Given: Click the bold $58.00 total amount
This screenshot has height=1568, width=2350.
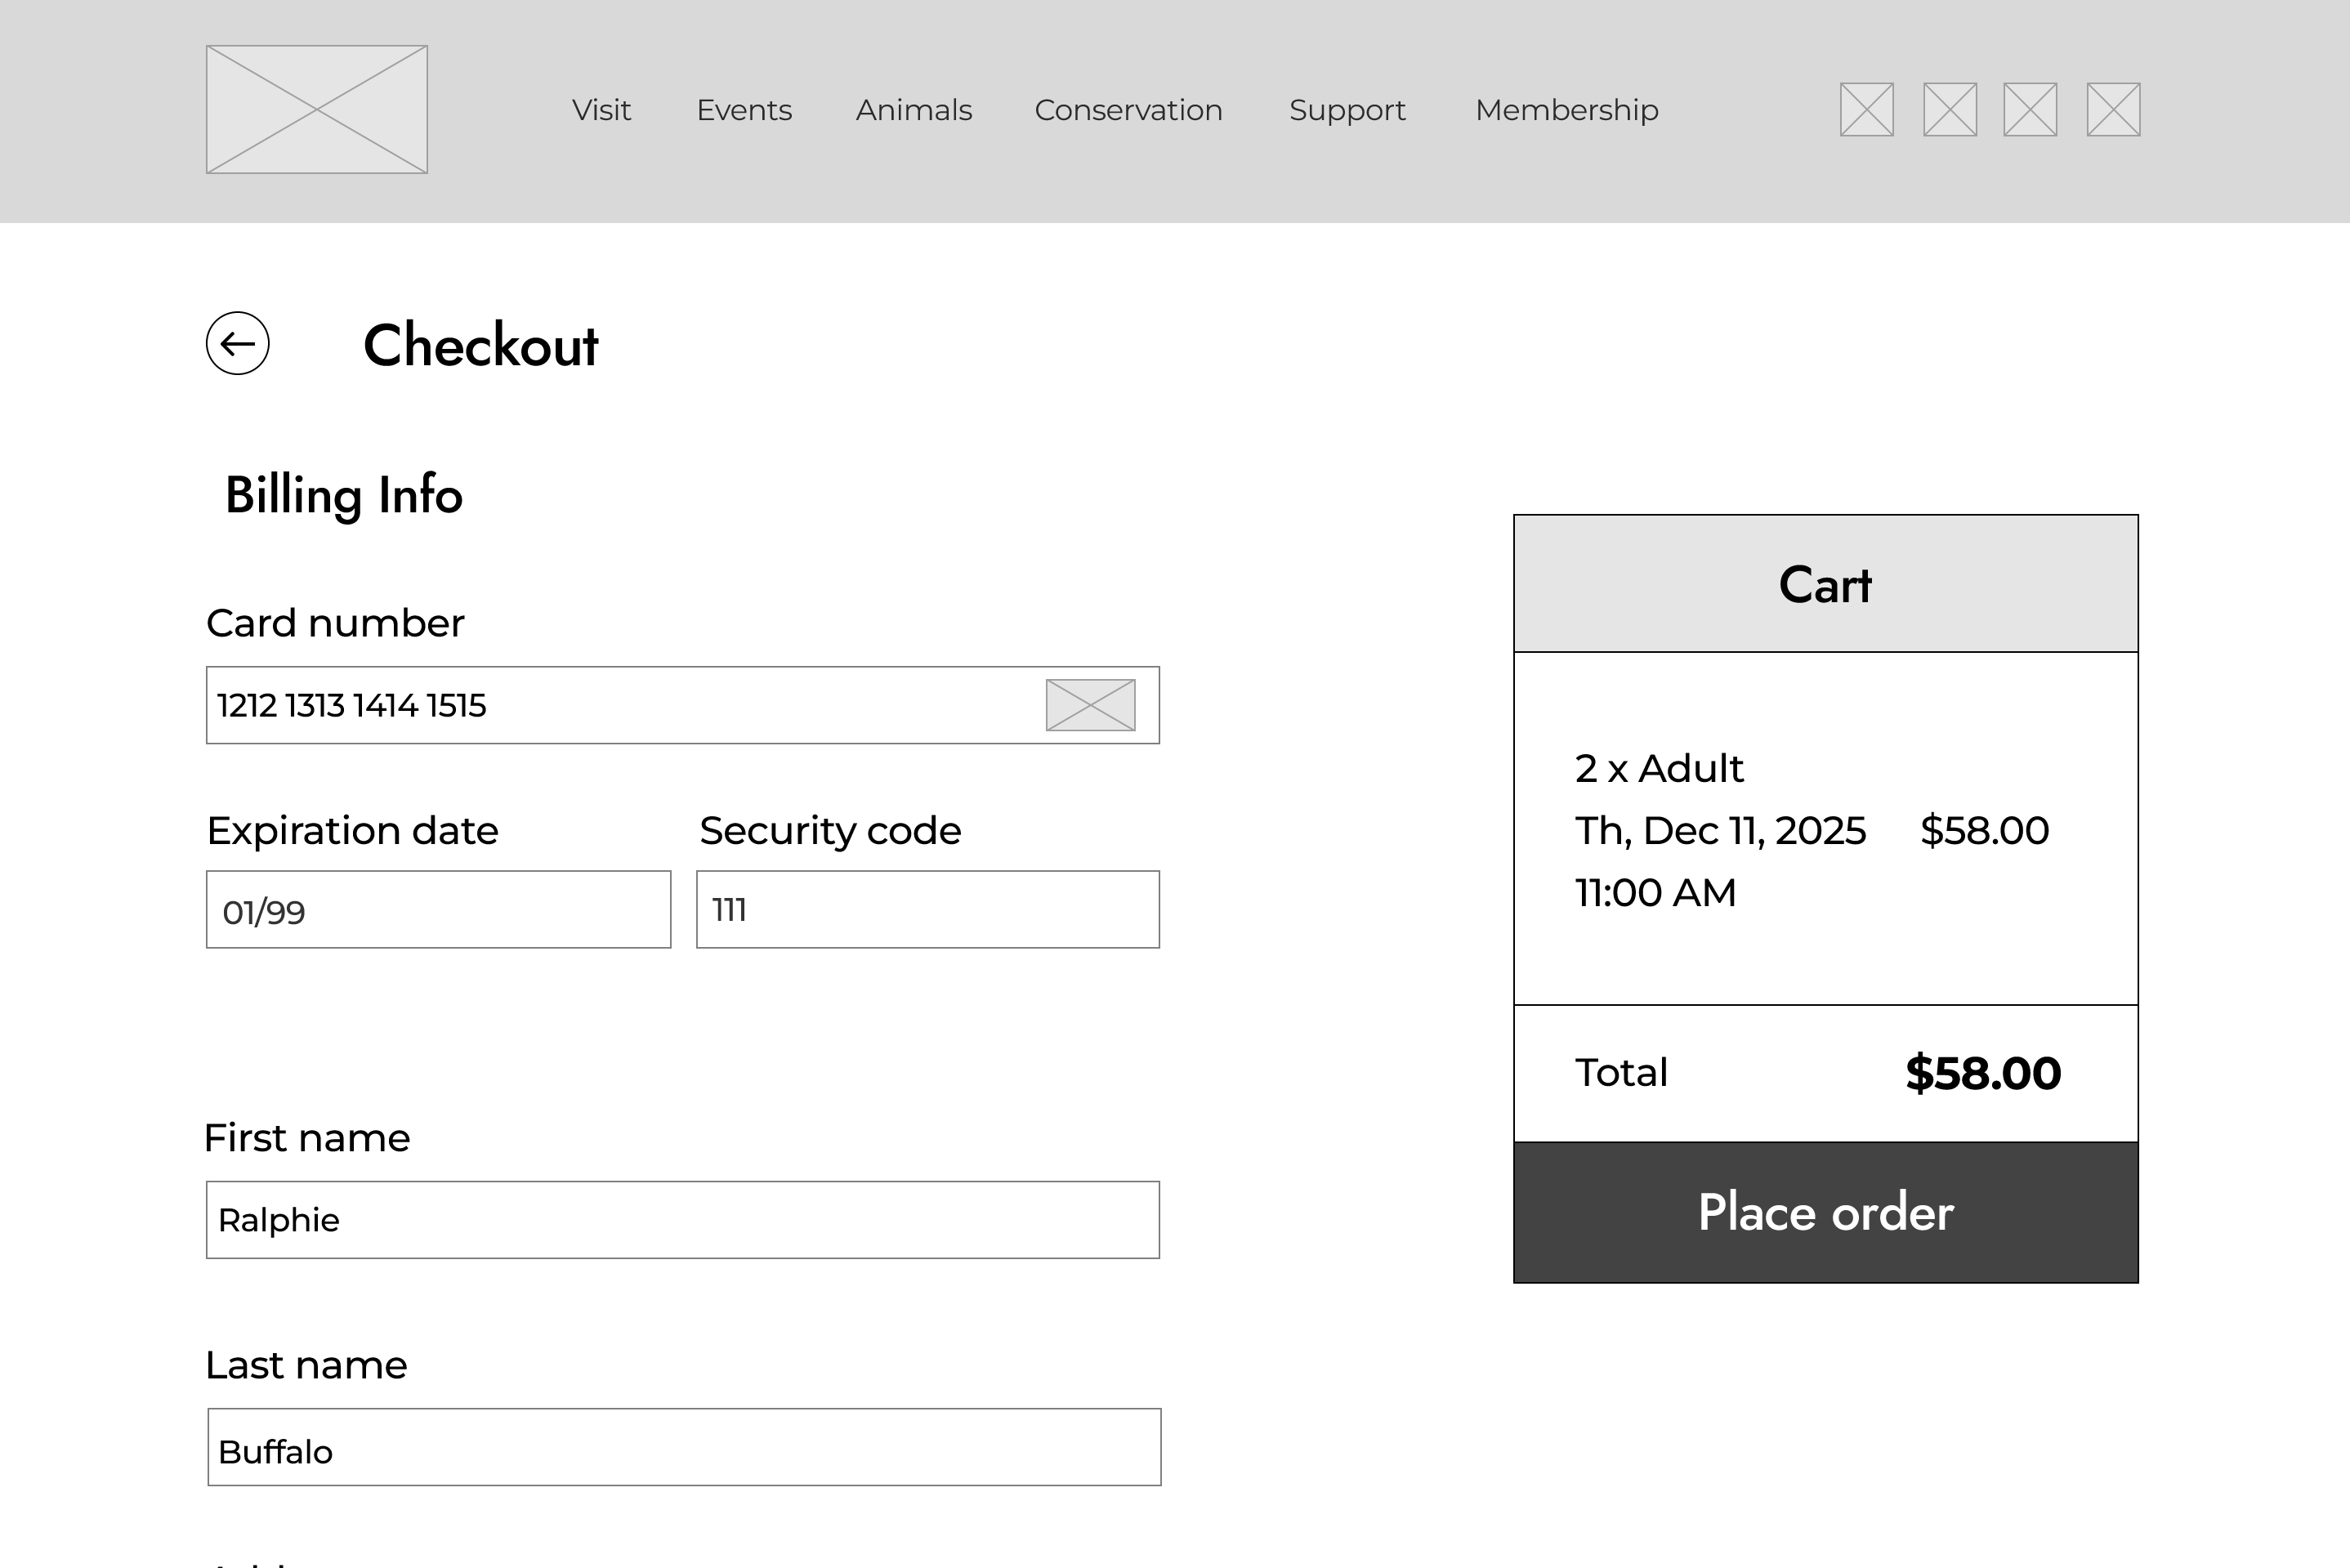Looking at the screenshot, I should (x=1983, y=1073).
